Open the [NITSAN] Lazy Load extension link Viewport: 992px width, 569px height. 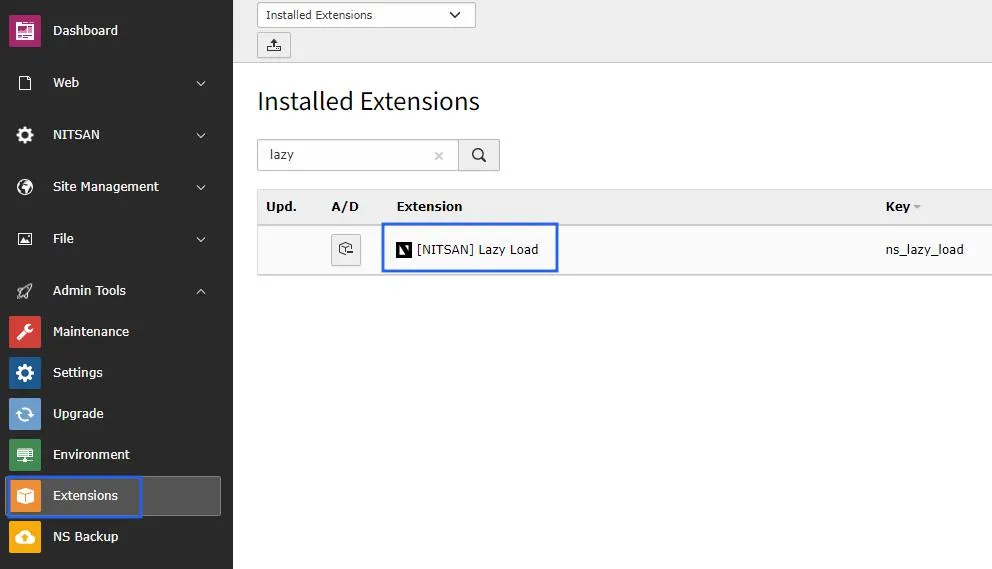point(478,249)
